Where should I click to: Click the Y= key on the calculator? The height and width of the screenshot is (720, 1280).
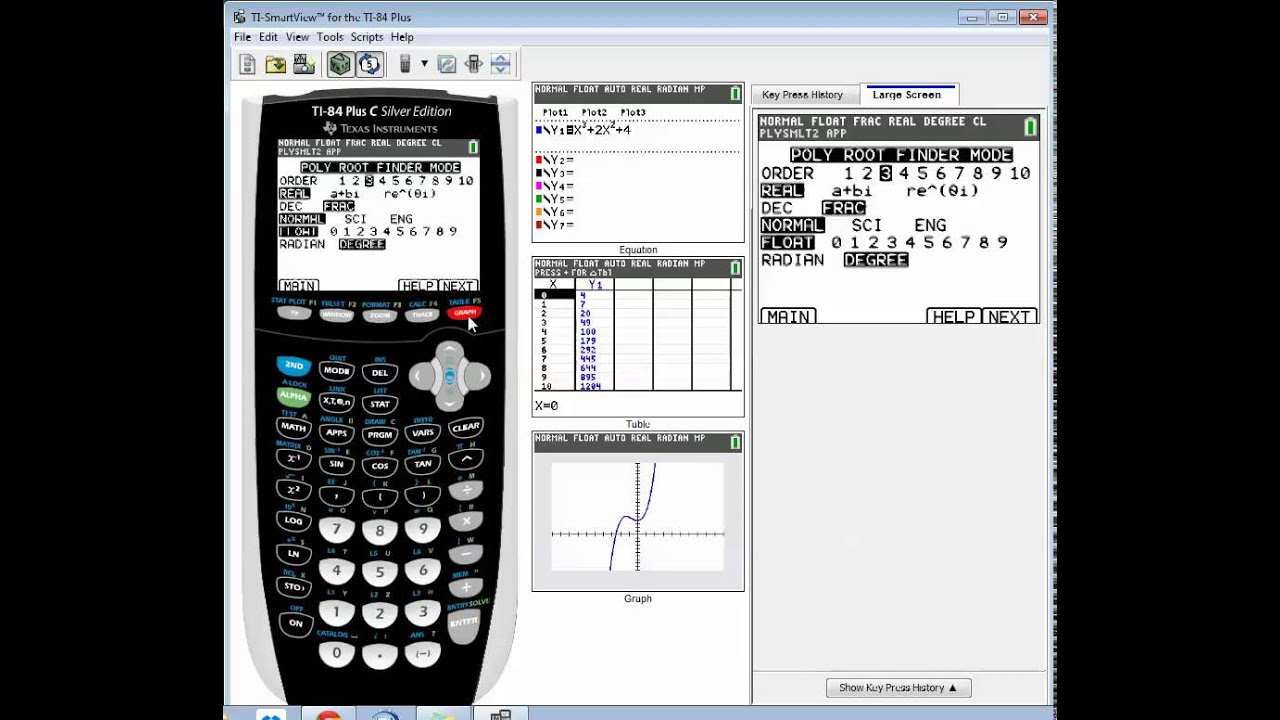(x=294, y=313)
